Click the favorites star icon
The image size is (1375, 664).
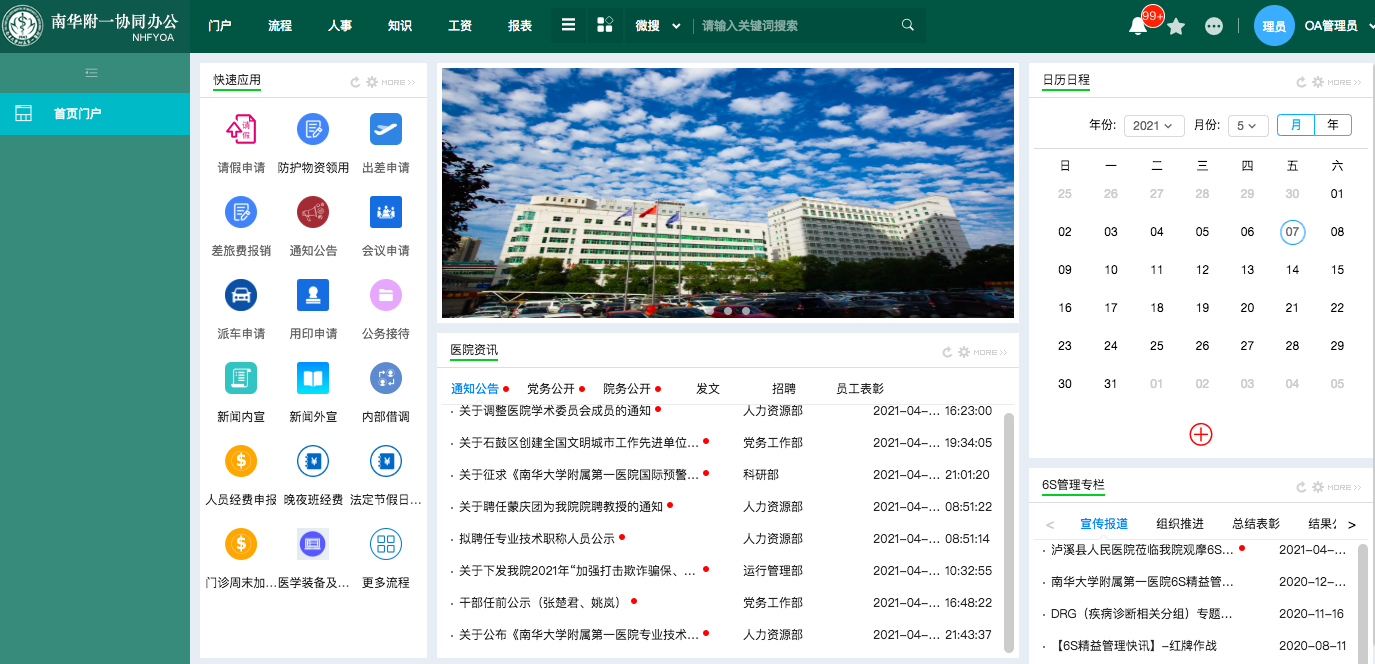click(x=1176, y=27)
